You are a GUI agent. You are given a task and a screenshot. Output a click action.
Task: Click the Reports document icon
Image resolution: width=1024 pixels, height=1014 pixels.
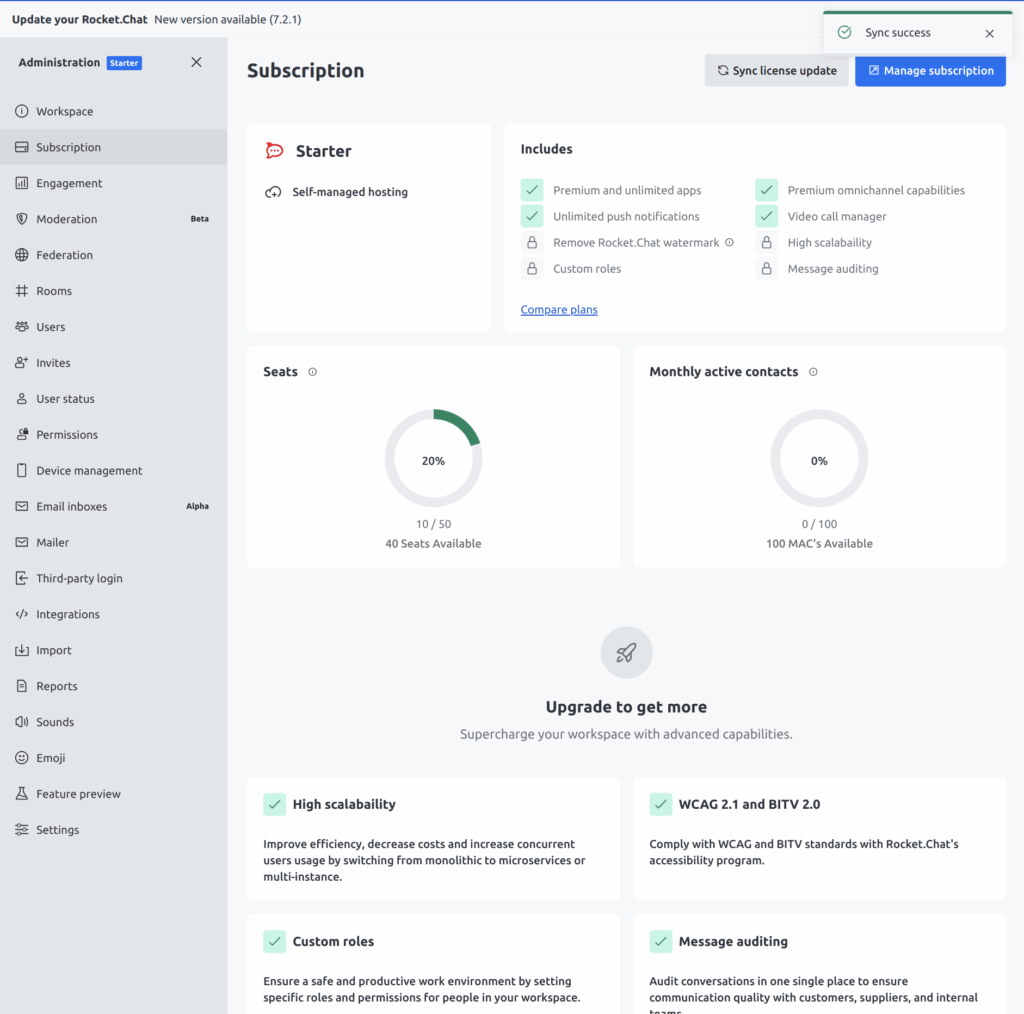tap(22, 686)
